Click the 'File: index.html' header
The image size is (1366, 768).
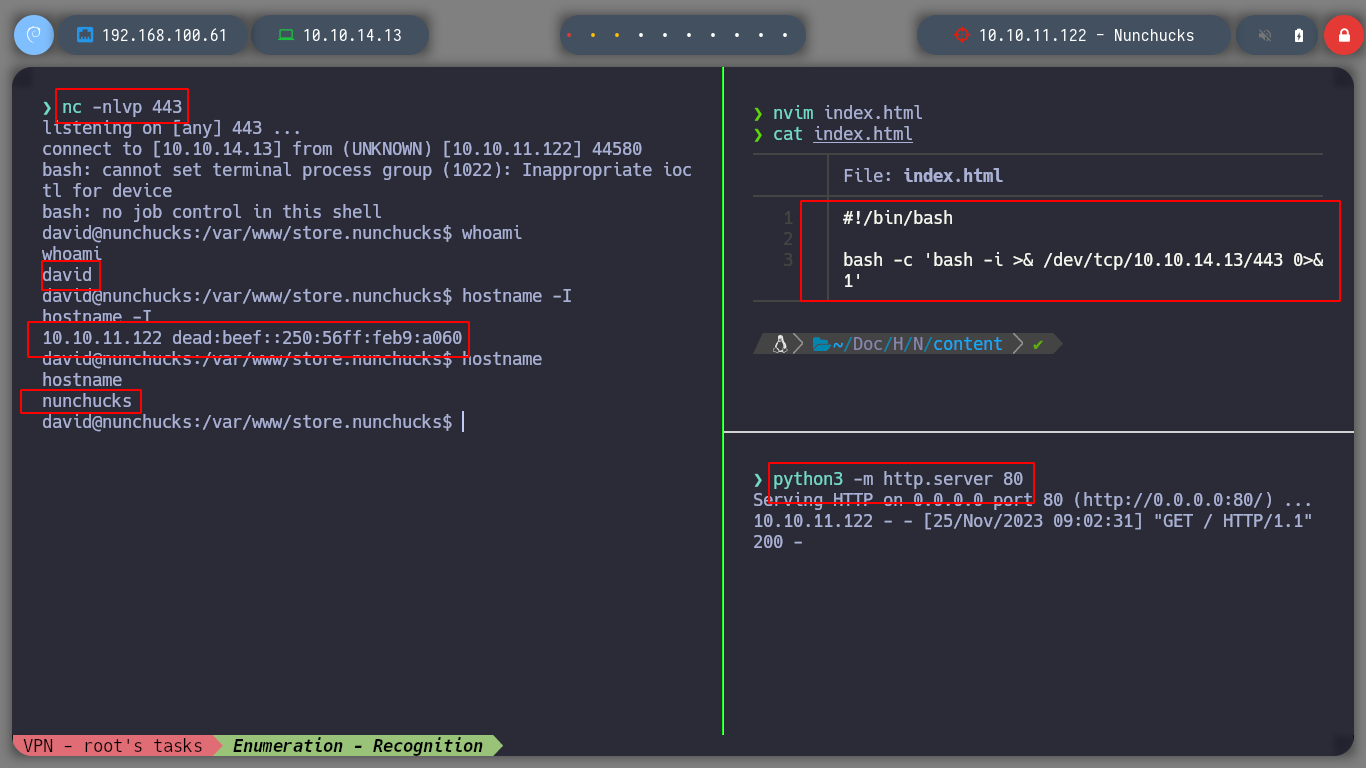[923, 176]
